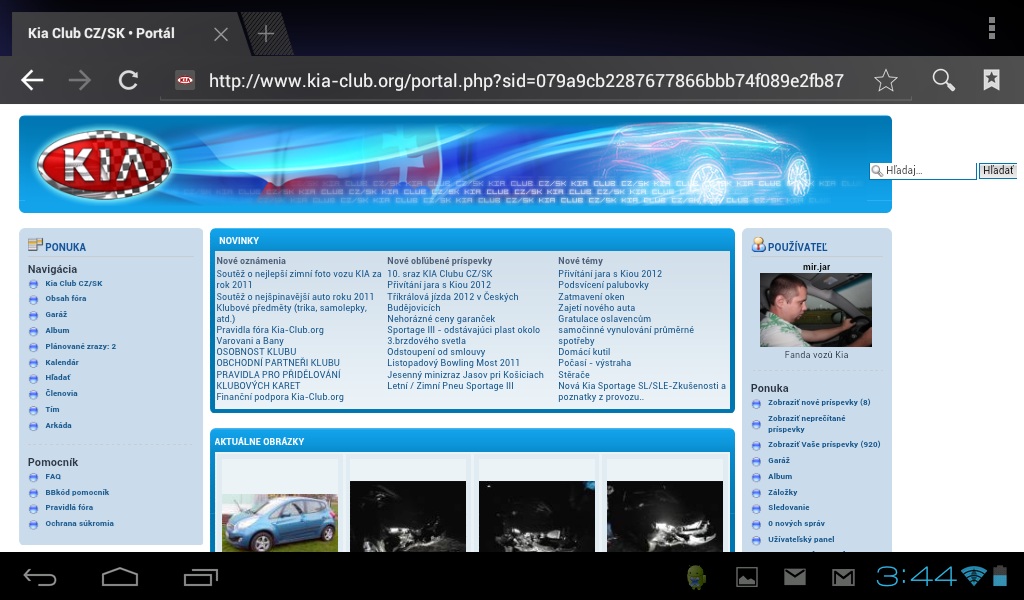Screen dimensions: 1024x600
Task: Reload the page with the refresh icon
Action: (128, 80)
